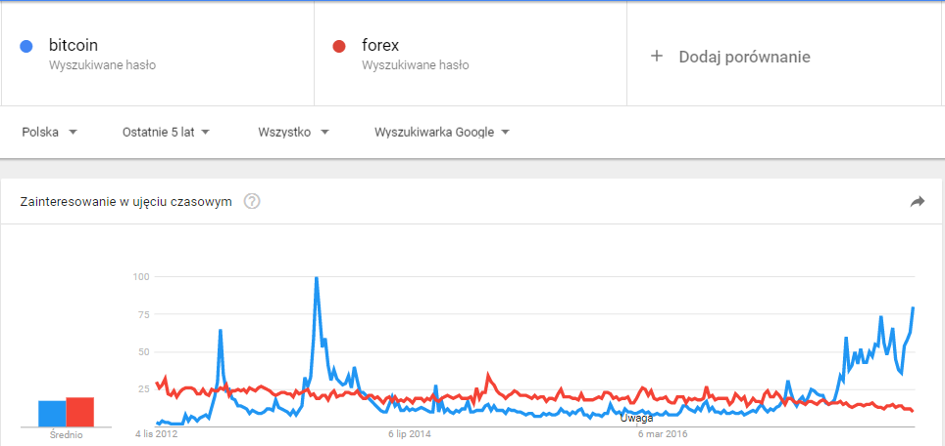Click the Uwaga note marker on chart
This screenshot has width=945, height=446.
point(636,418)
